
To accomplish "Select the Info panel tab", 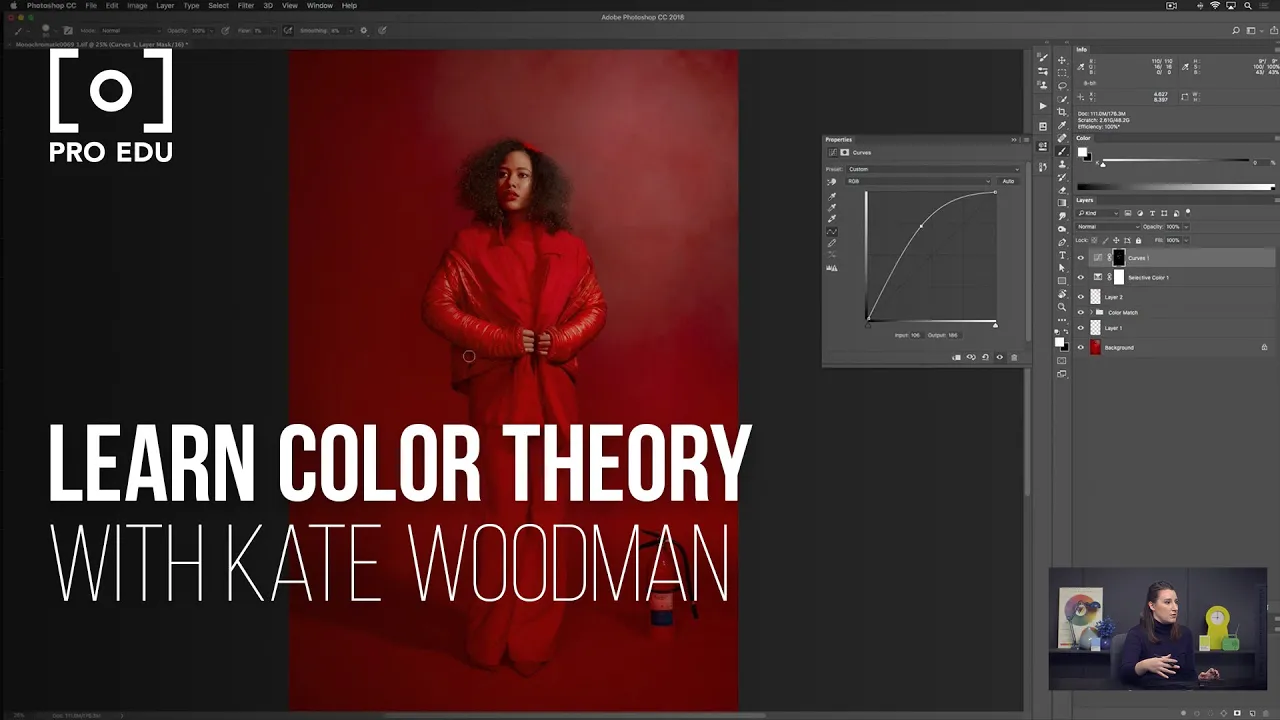I will click(1081, 49).
